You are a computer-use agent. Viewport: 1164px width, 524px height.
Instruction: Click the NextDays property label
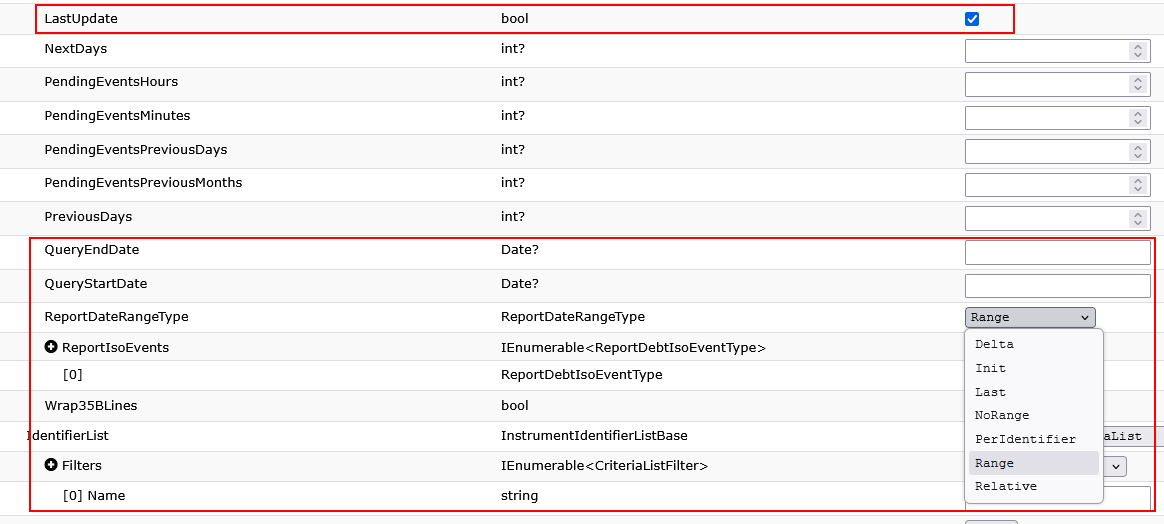coord(76,49)
